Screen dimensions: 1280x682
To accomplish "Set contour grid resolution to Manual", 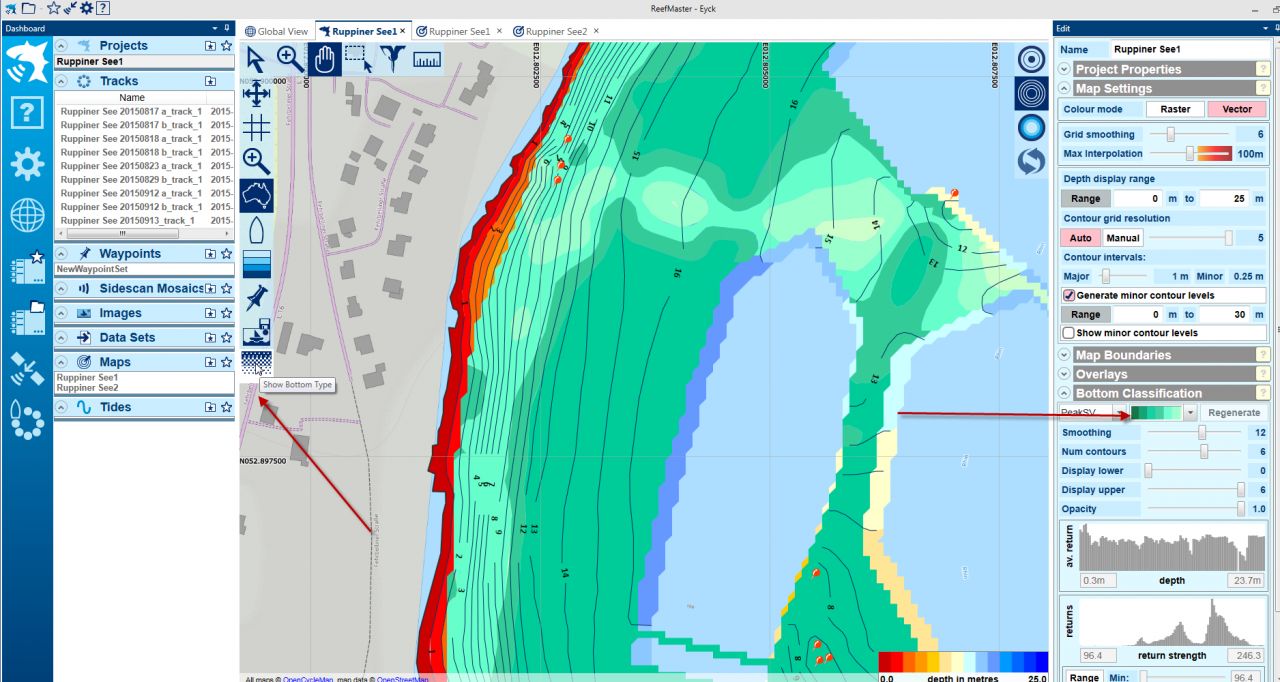I will pos(1122,238).
